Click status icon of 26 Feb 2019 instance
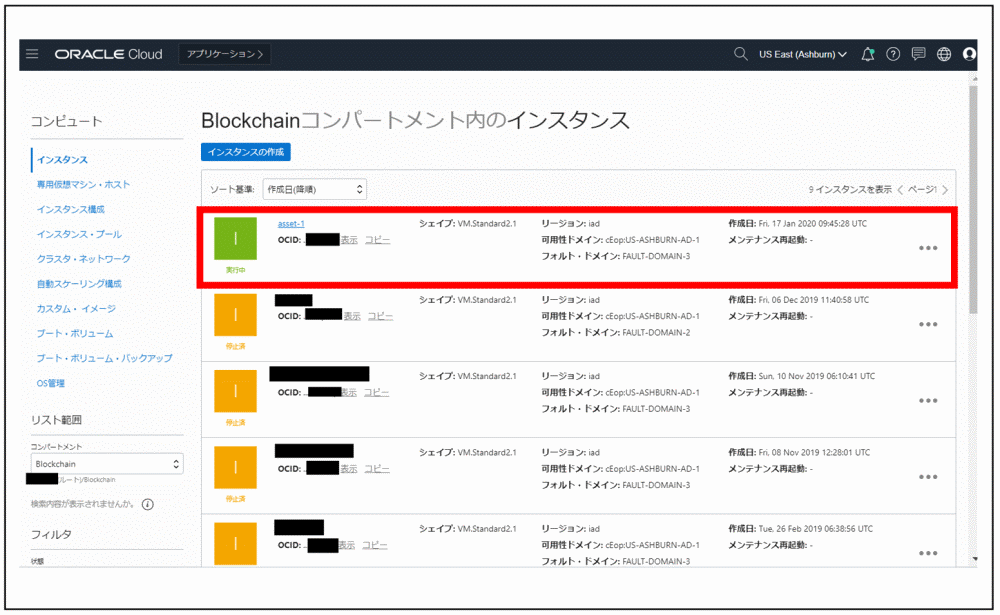 (235, 544)
